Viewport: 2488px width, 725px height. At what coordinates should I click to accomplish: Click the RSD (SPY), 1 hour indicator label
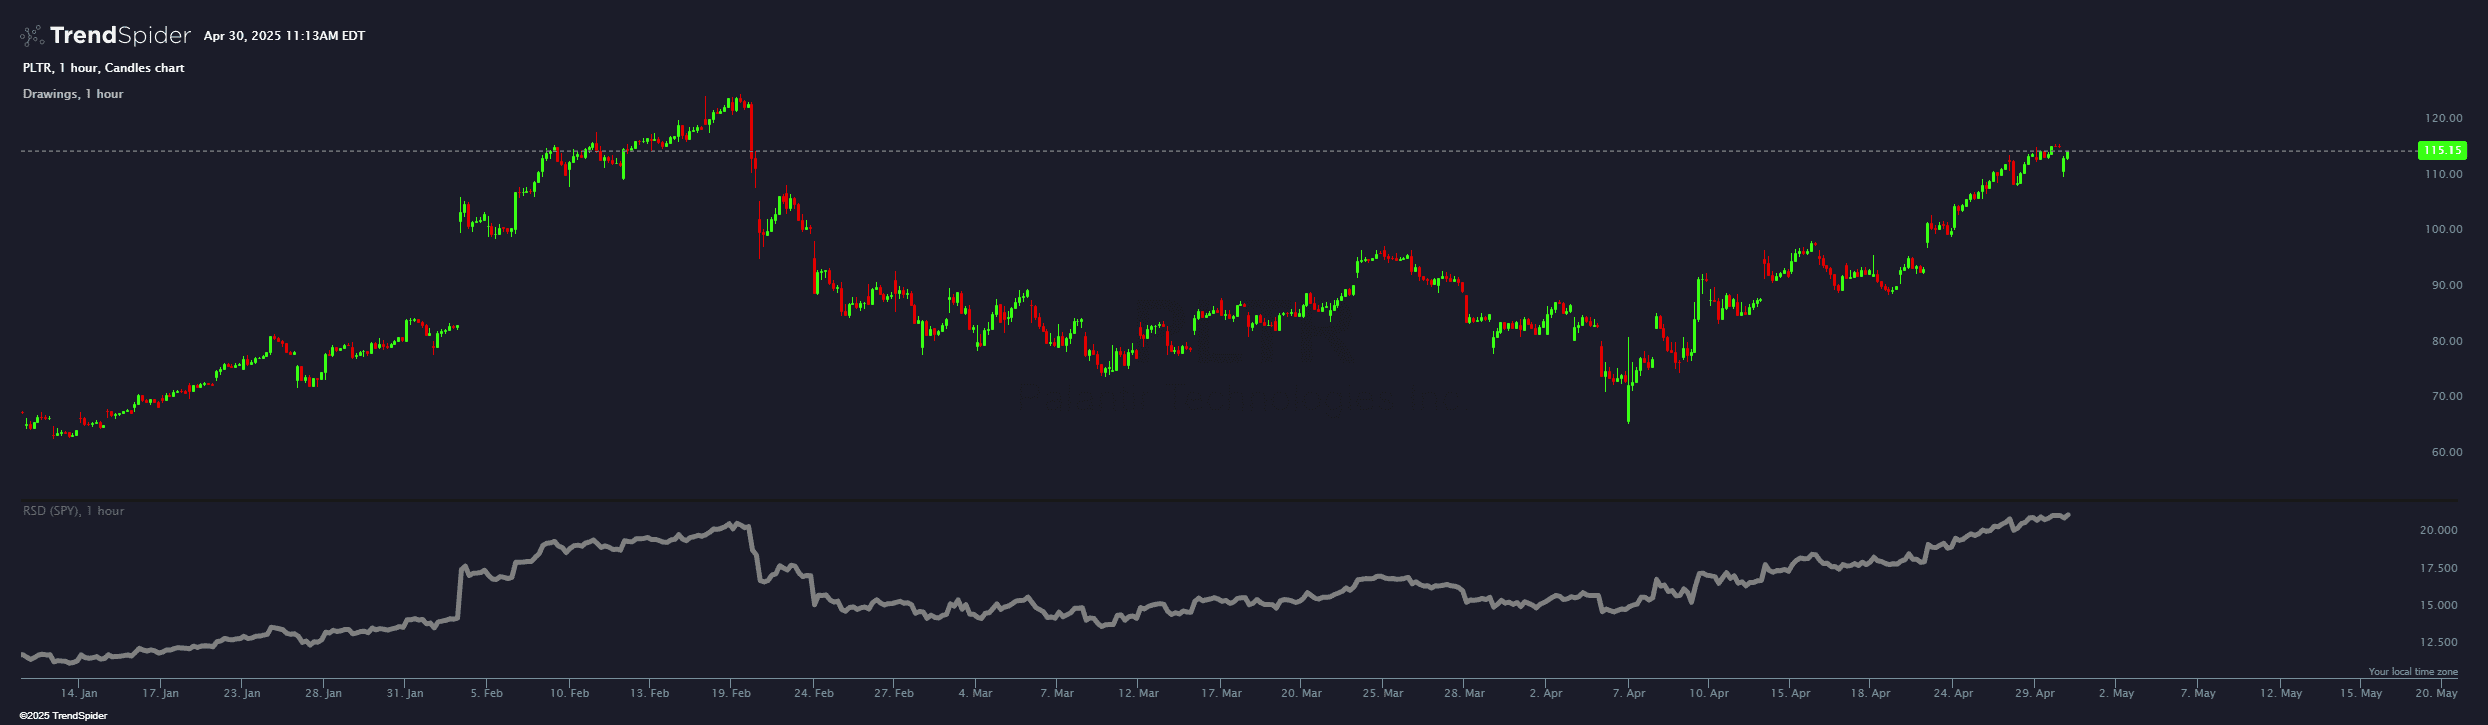pos(73,511)
